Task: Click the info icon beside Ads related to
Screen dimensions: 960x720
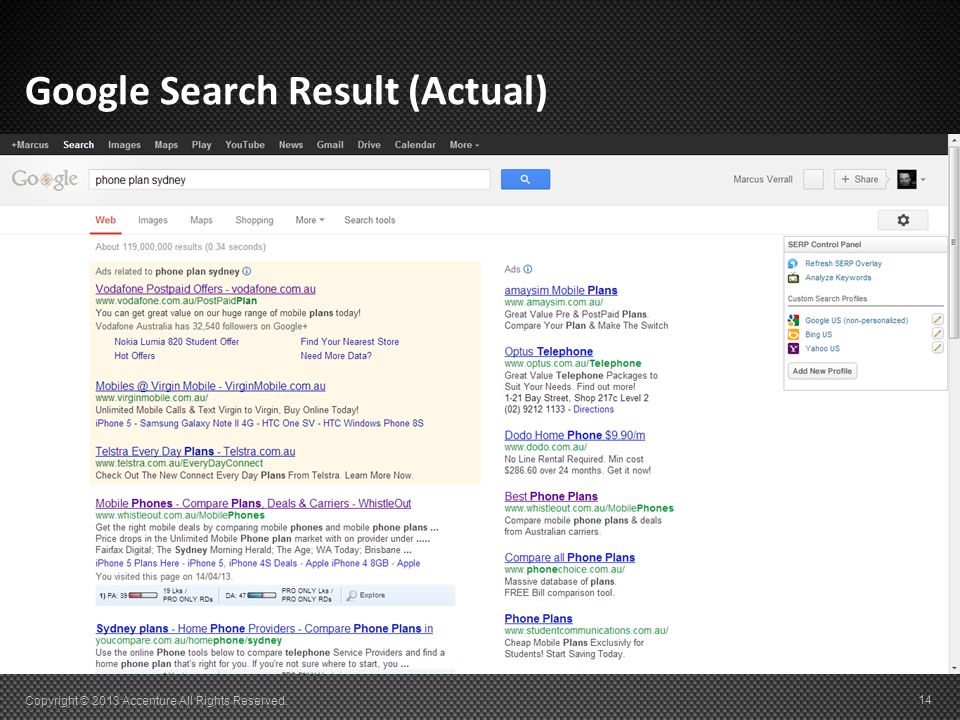Action: pyautogui.click(x=247, y=271)
